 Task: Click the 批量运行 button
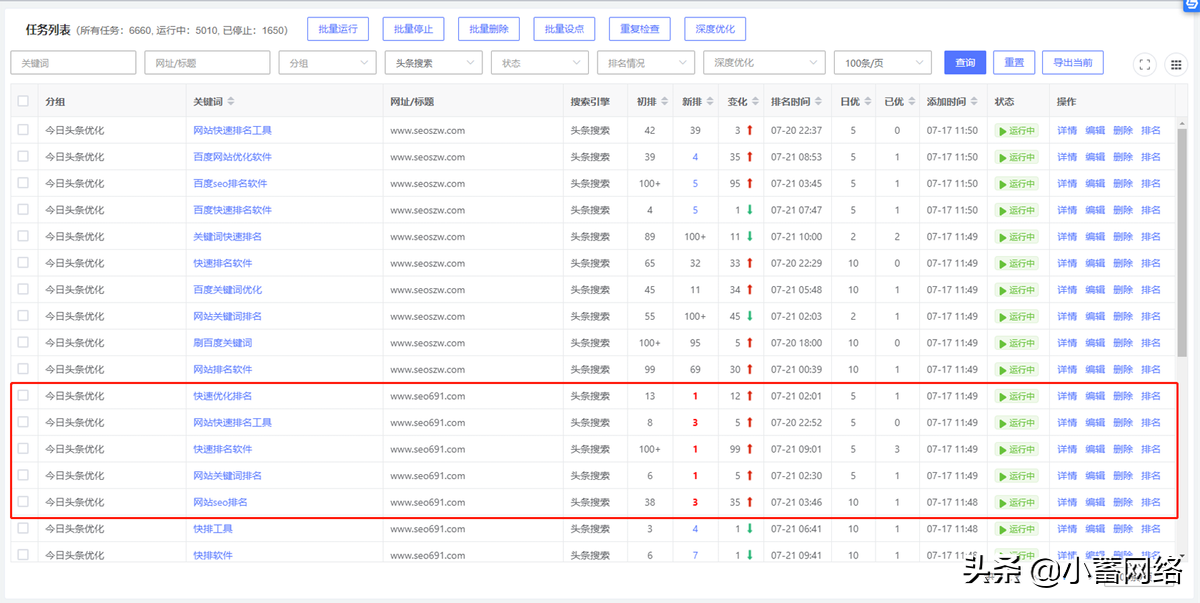[338, 30]
